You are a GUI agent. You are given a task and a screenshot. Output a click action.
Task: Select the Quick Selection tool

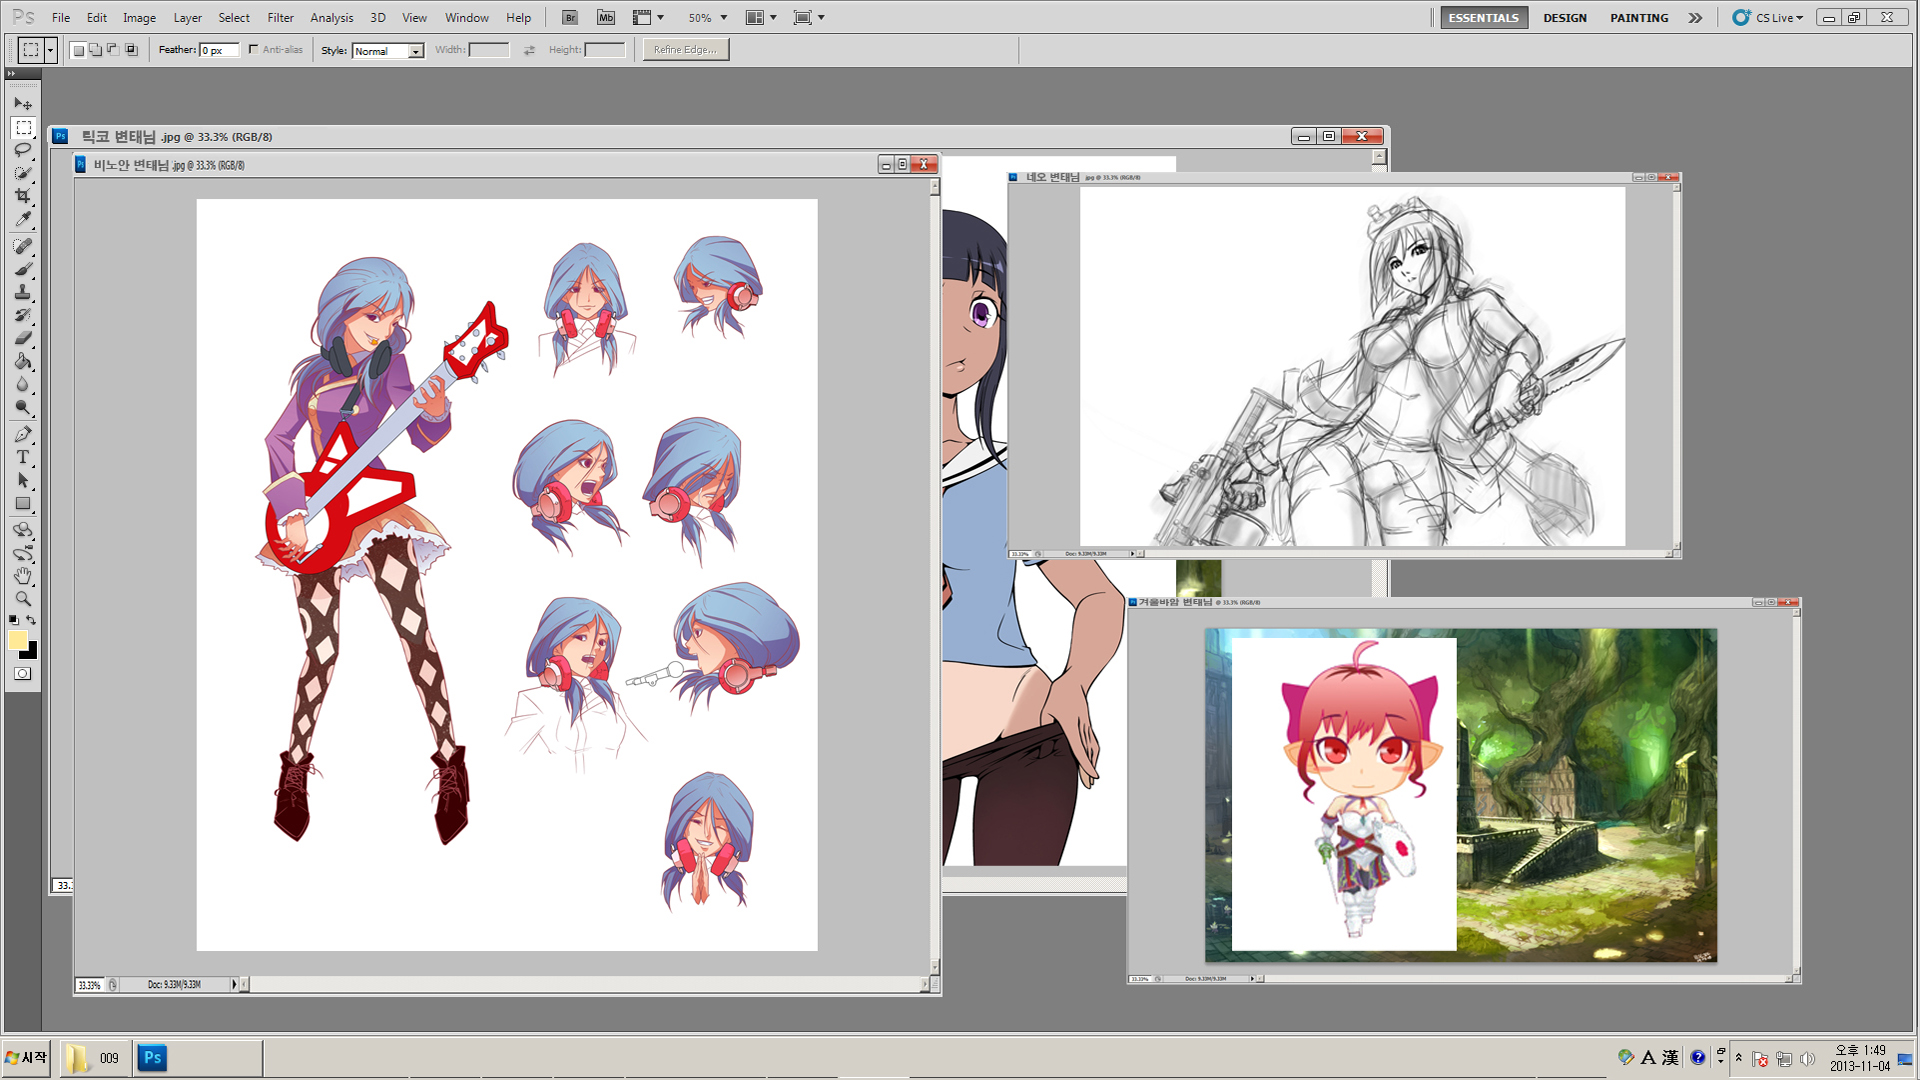coord(23,173)
